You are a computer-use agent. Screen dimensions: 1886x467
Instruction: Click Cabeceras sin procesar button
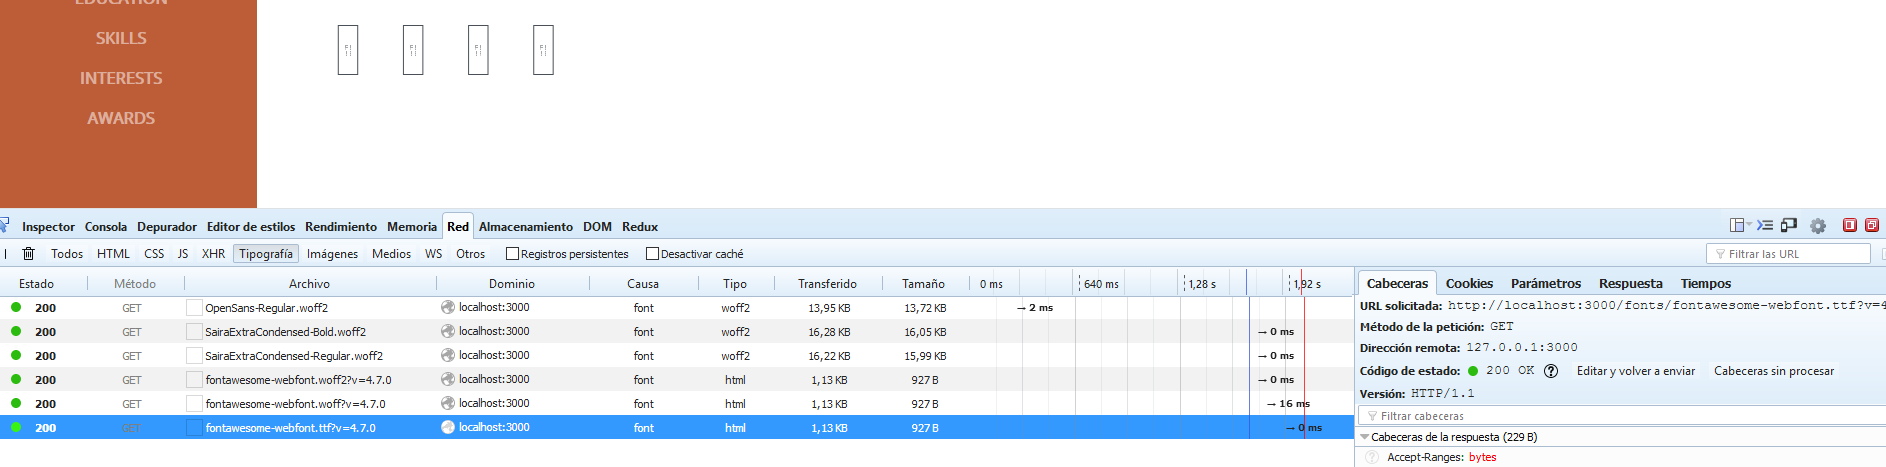pos(1774,371)
